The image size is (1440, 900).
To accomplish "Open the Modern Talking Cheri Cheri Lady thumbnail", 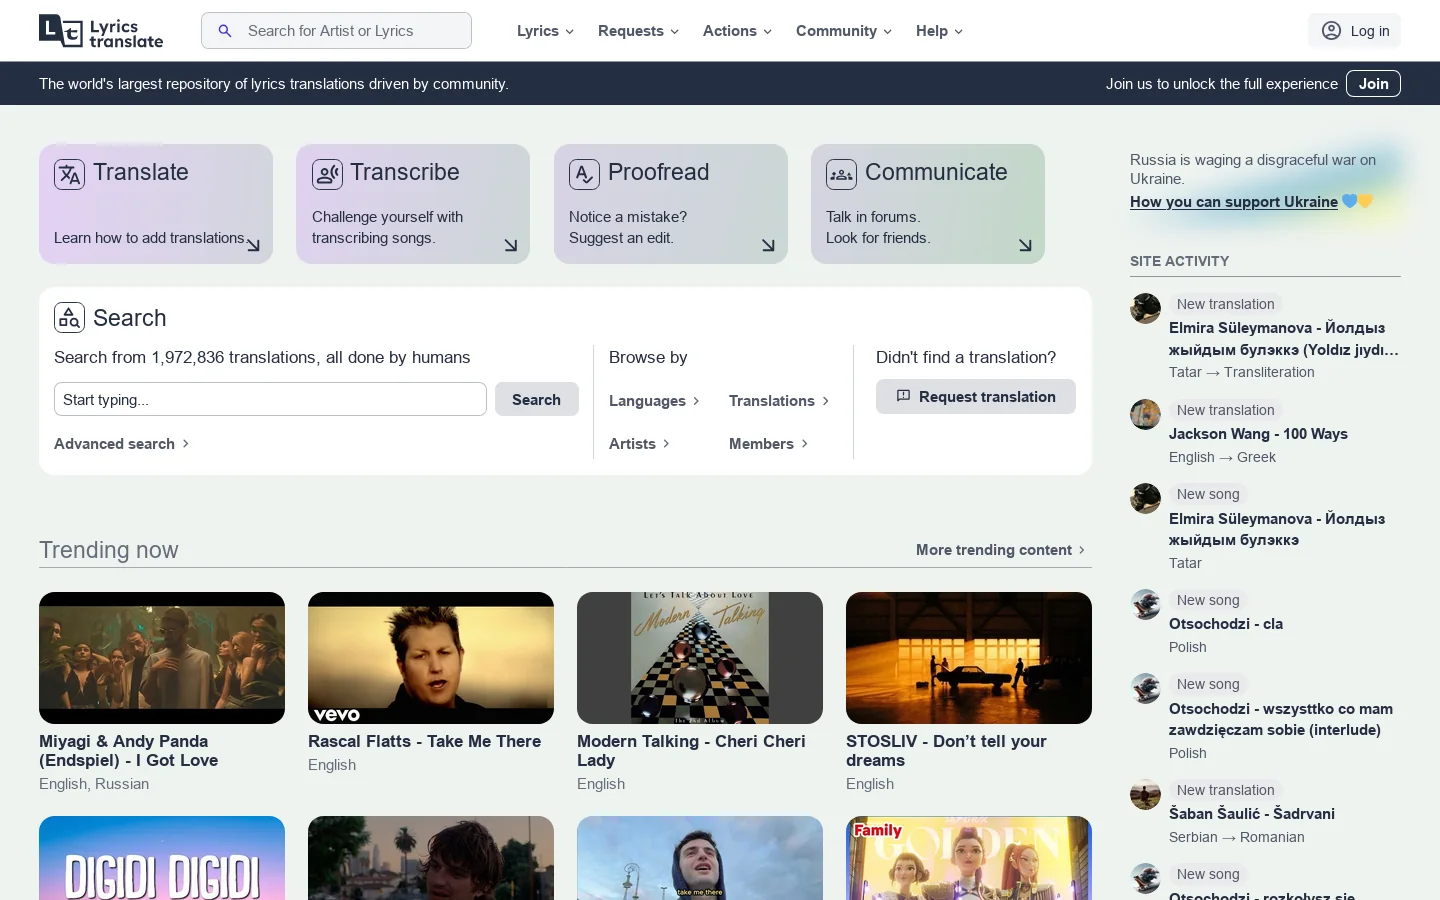I will point(700,658).
